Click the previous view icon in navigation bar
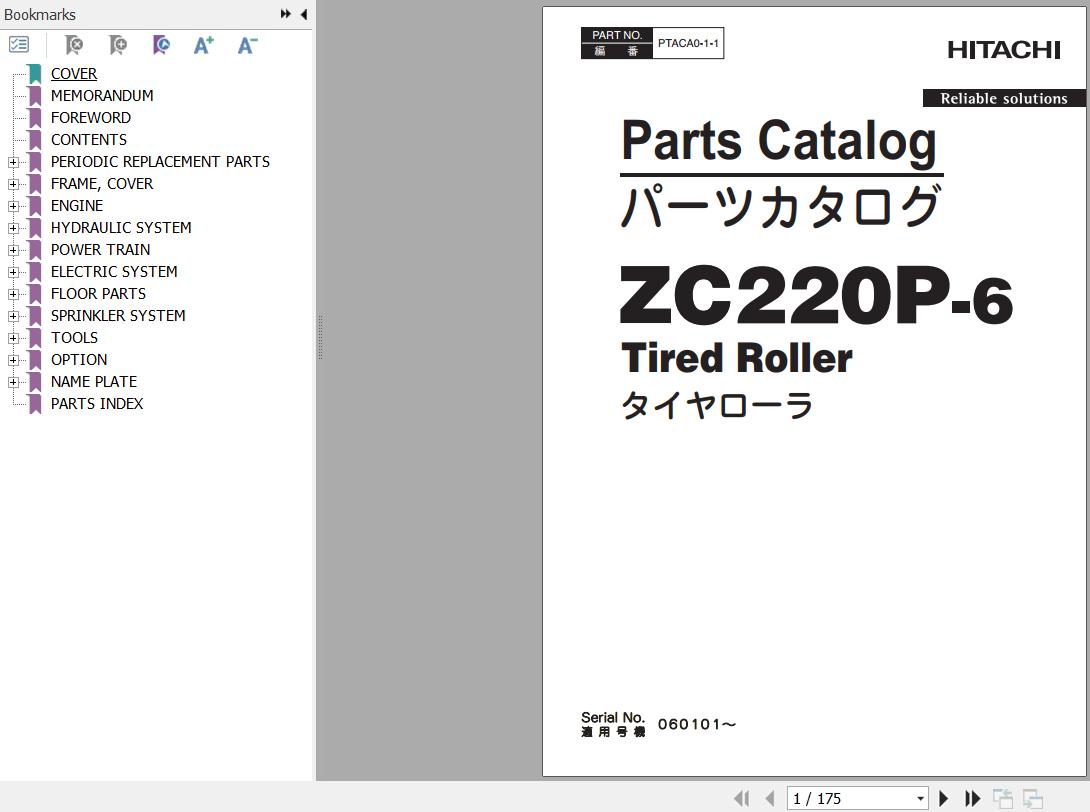The image size is (1090, 812). pyautogui.click(x=1002, y=799)
